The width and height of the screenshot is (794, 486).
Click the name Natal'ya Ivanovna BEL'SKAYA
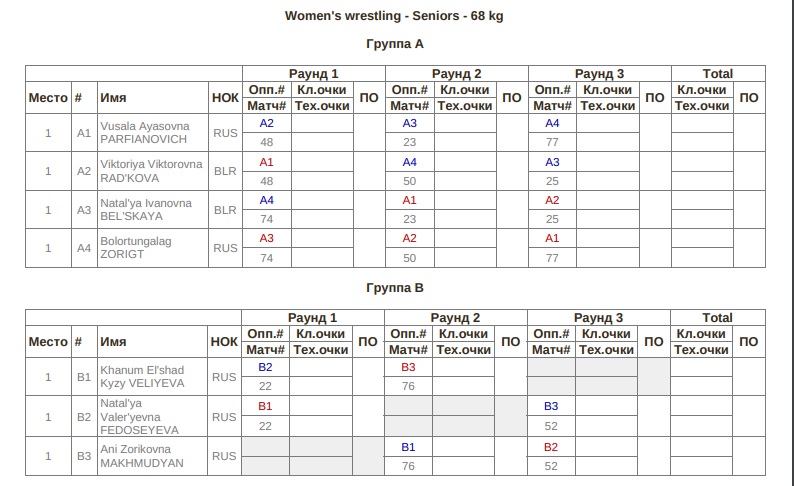[146, 209]
